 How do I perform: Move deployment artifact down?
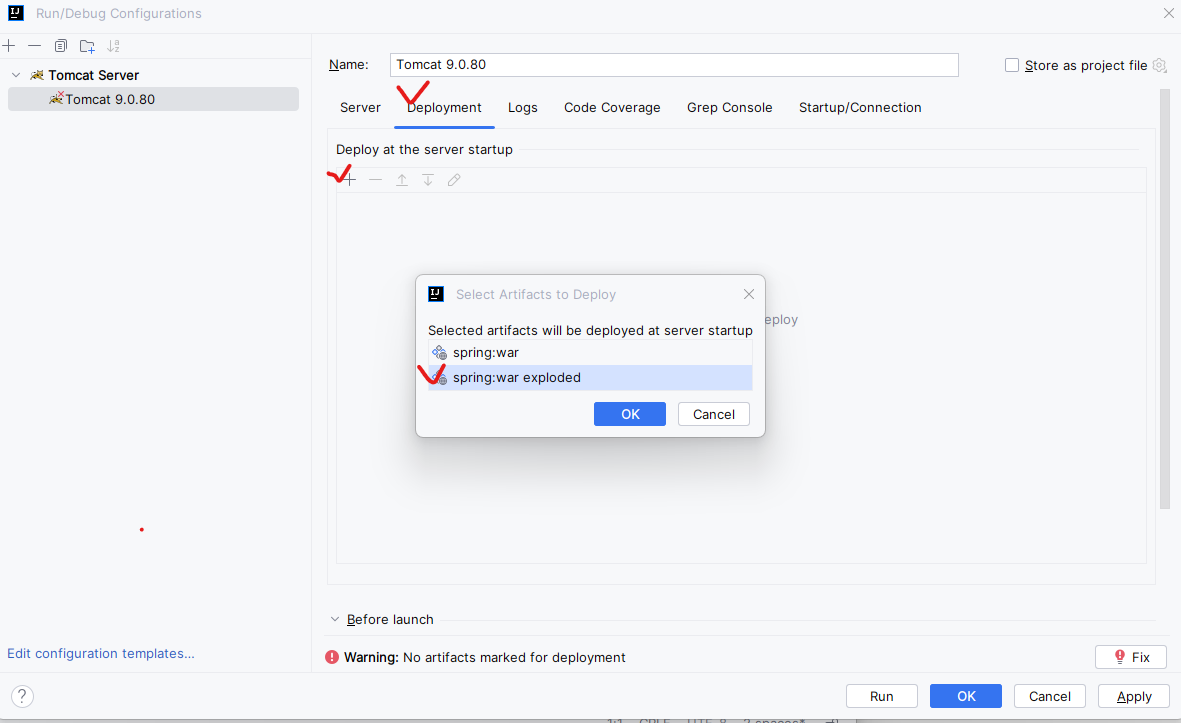point(428,180)
